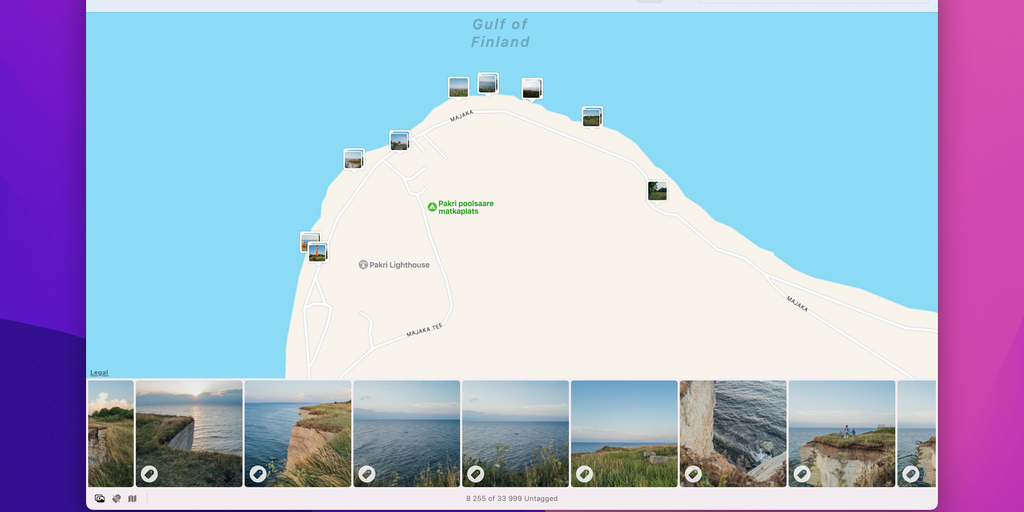Click the '8 255 of 33 999 Untagged' status text
Image resolution: width=1024 pixels, height=512 pixels.
tap(512, 498)
